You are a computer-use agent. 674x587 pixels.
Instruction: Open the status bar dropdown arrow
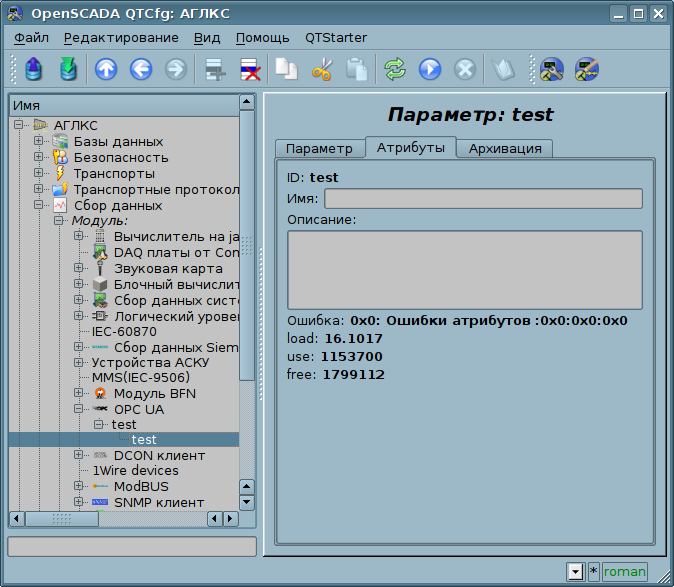575,572
